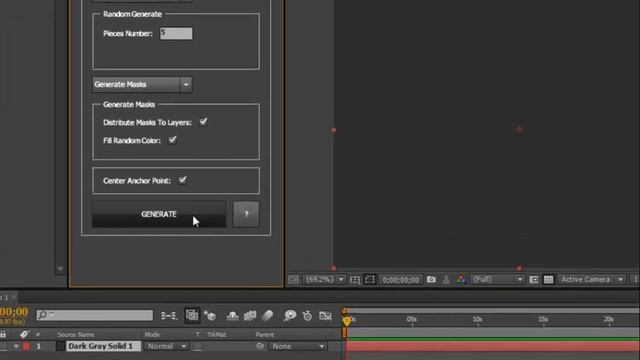Click the Mode column header
This screenshot has width=640, height=360.
pos(152,335)
